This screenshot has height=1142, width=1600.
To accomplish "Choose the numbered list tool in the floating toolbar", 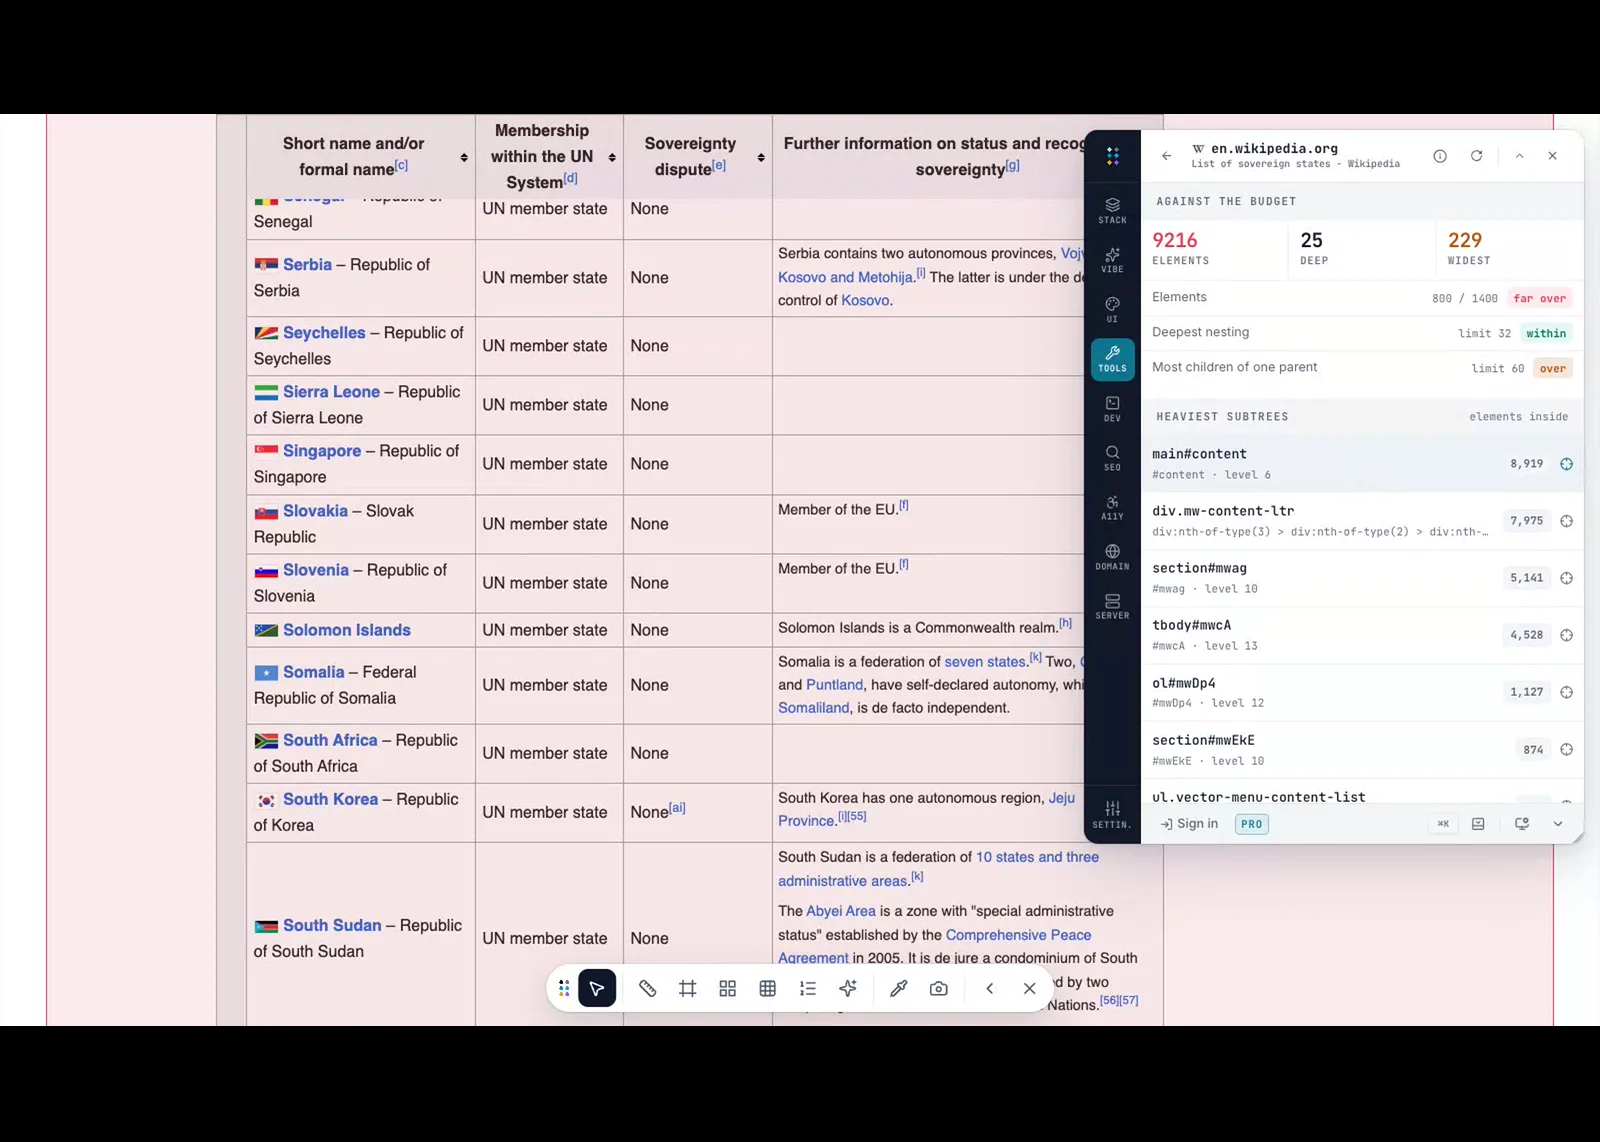I will pos(808,988).
